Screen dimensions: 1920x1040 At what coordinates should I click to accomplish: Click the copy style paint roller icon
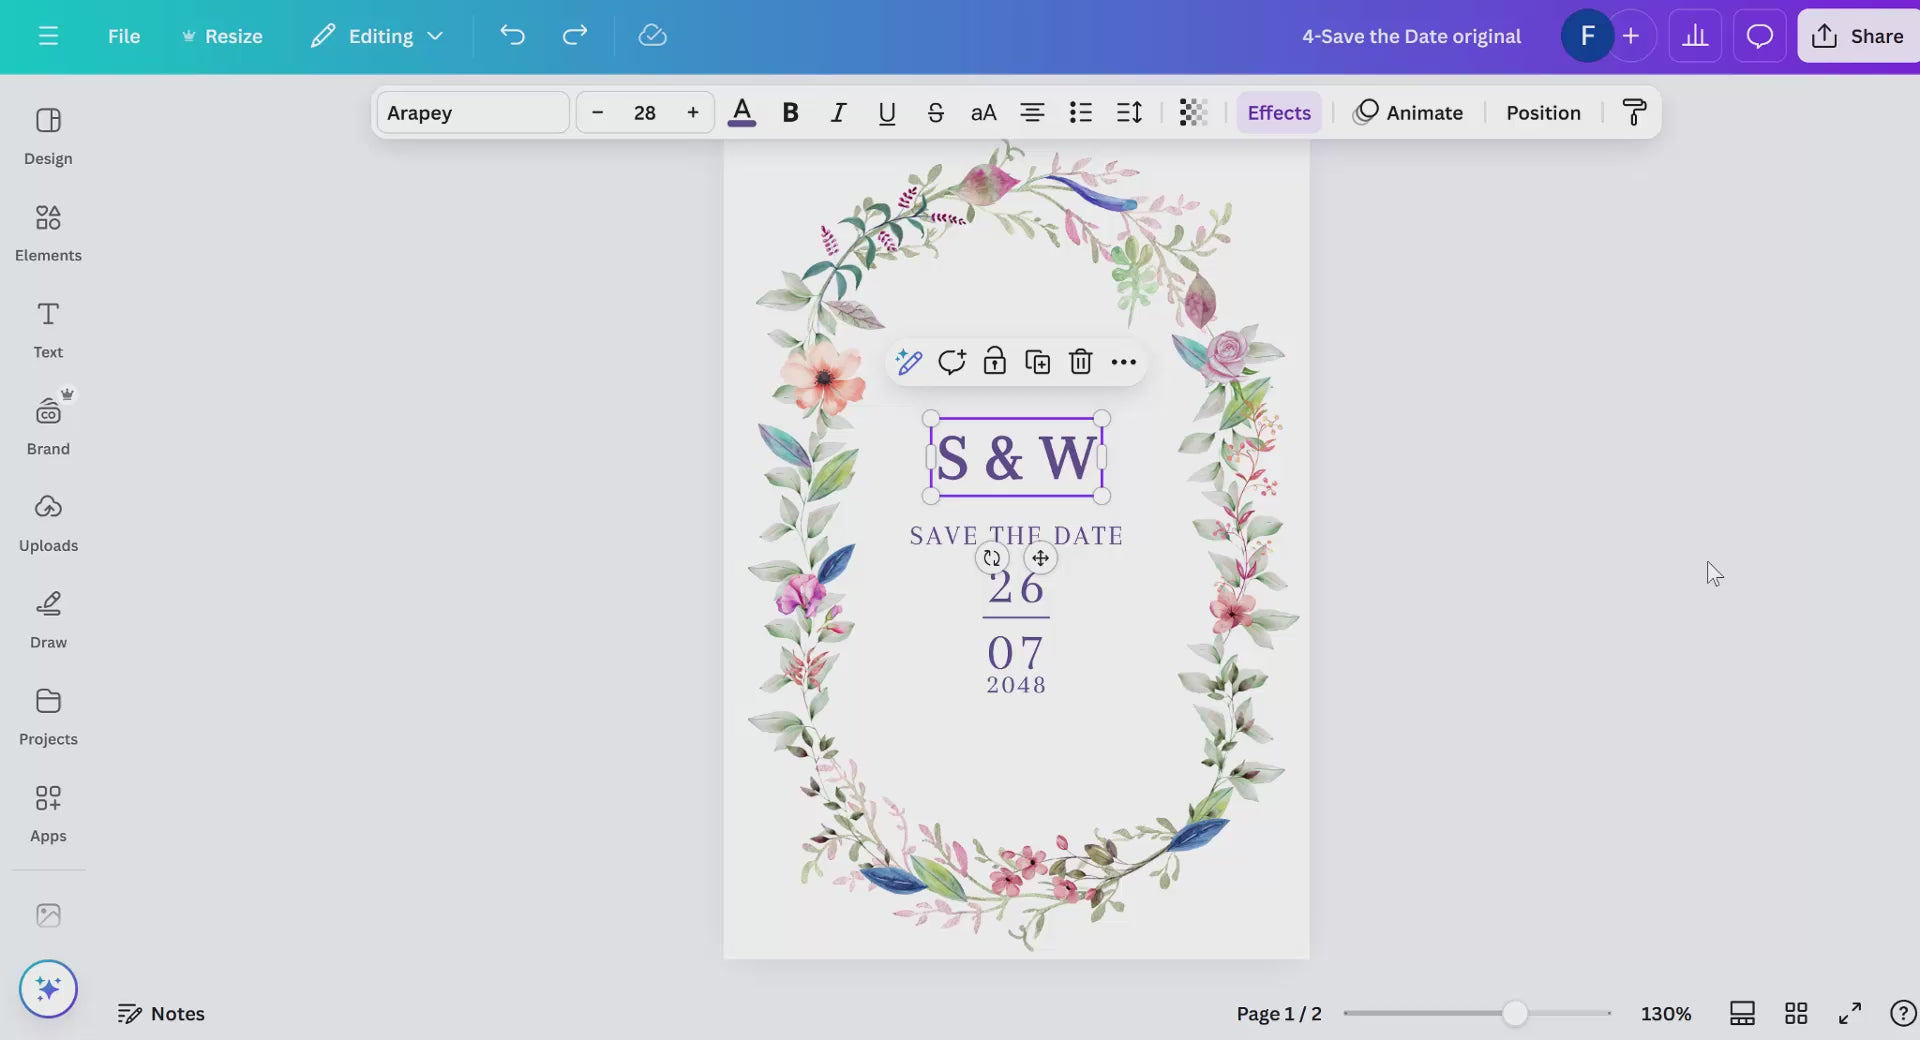[1634, 113]
